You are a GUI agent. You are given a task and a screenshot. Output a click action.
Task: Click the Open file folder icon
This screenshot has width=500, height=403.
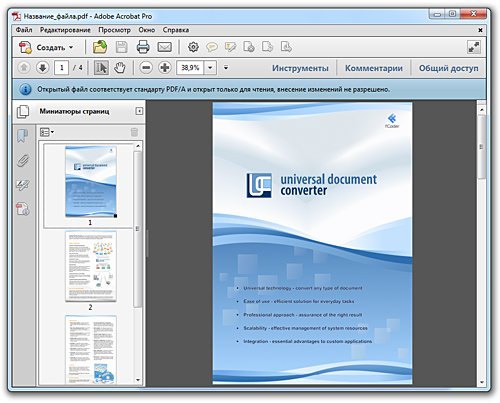tap(100, 47)
